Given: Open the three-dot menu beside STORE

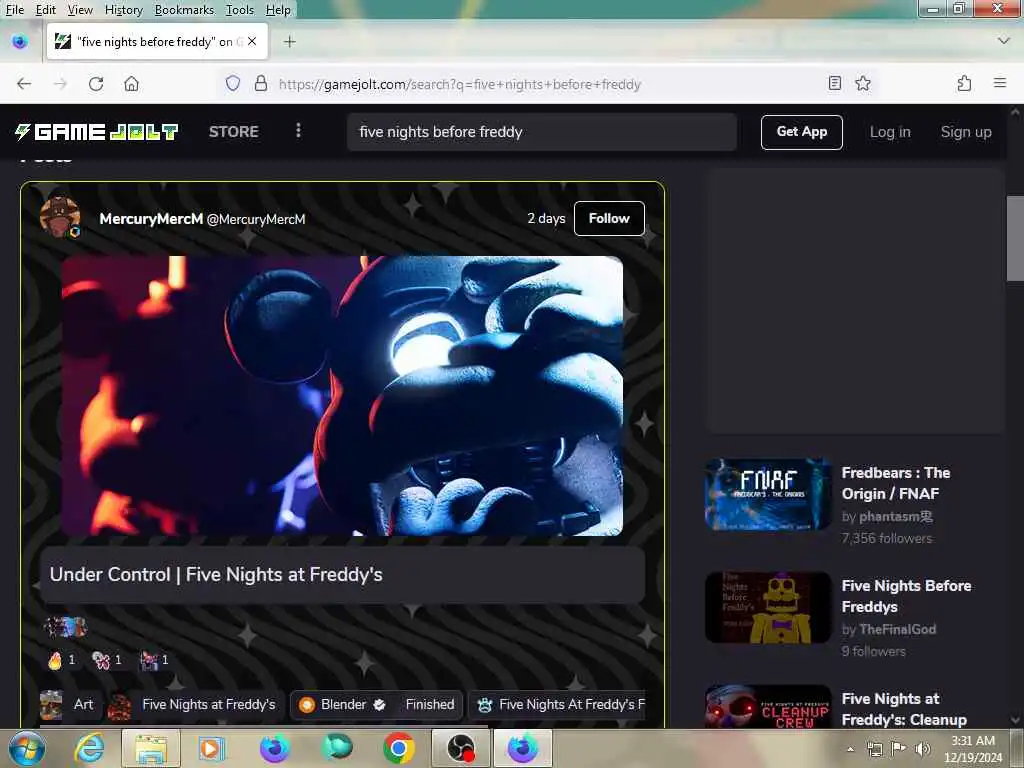Looking at the screenshot, I should [298, 131].
